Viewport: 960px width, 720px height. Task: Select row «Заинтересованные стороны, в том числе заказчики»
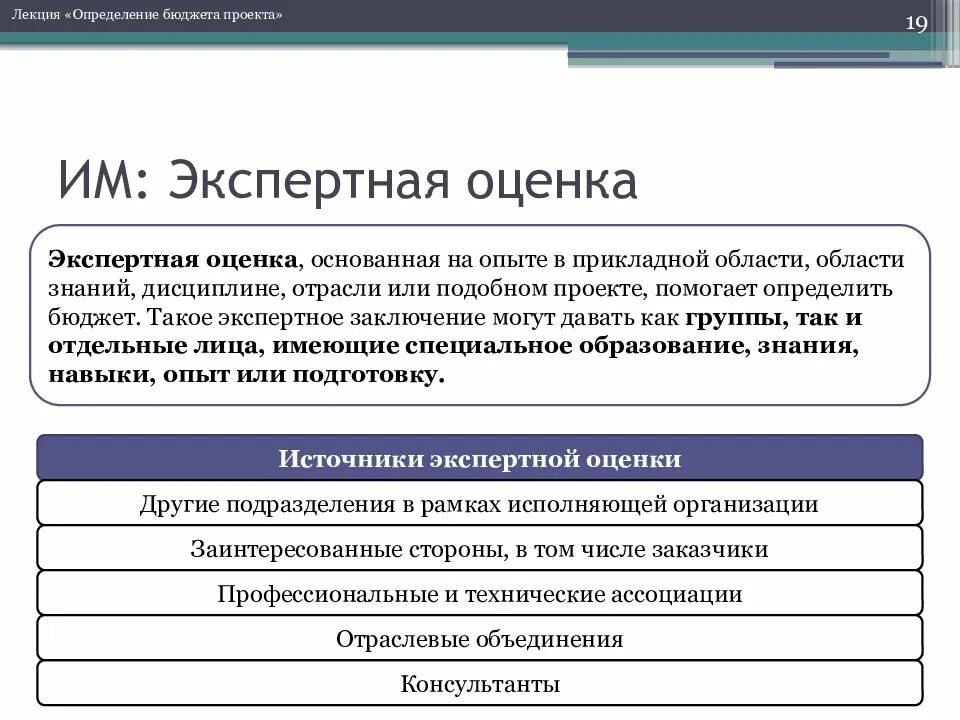(479, 549)
